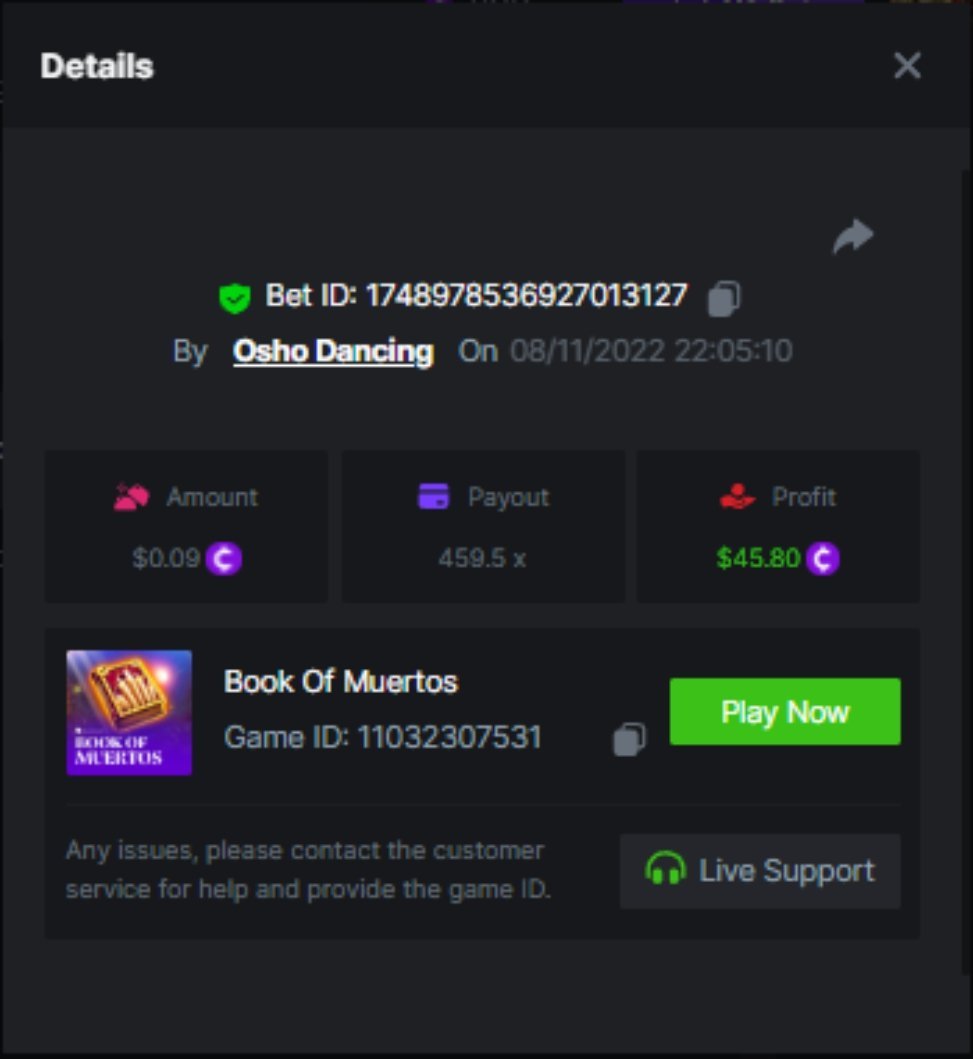The height and width of the screenshot is (1059, 973).
Task: Click the Book Of Muertos title
Action: tap(340, 682)
